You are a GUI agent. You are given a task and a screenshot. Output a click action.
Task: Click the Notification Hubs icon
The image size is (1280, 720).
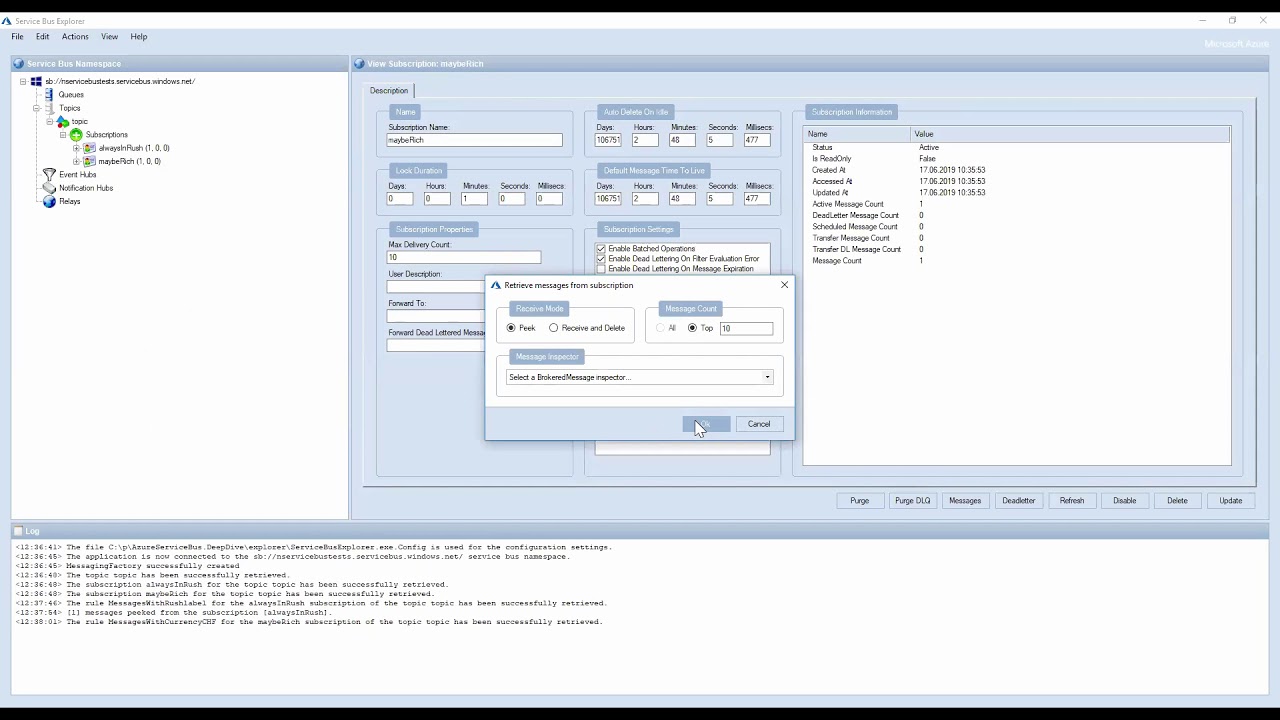tap(49, 188)
